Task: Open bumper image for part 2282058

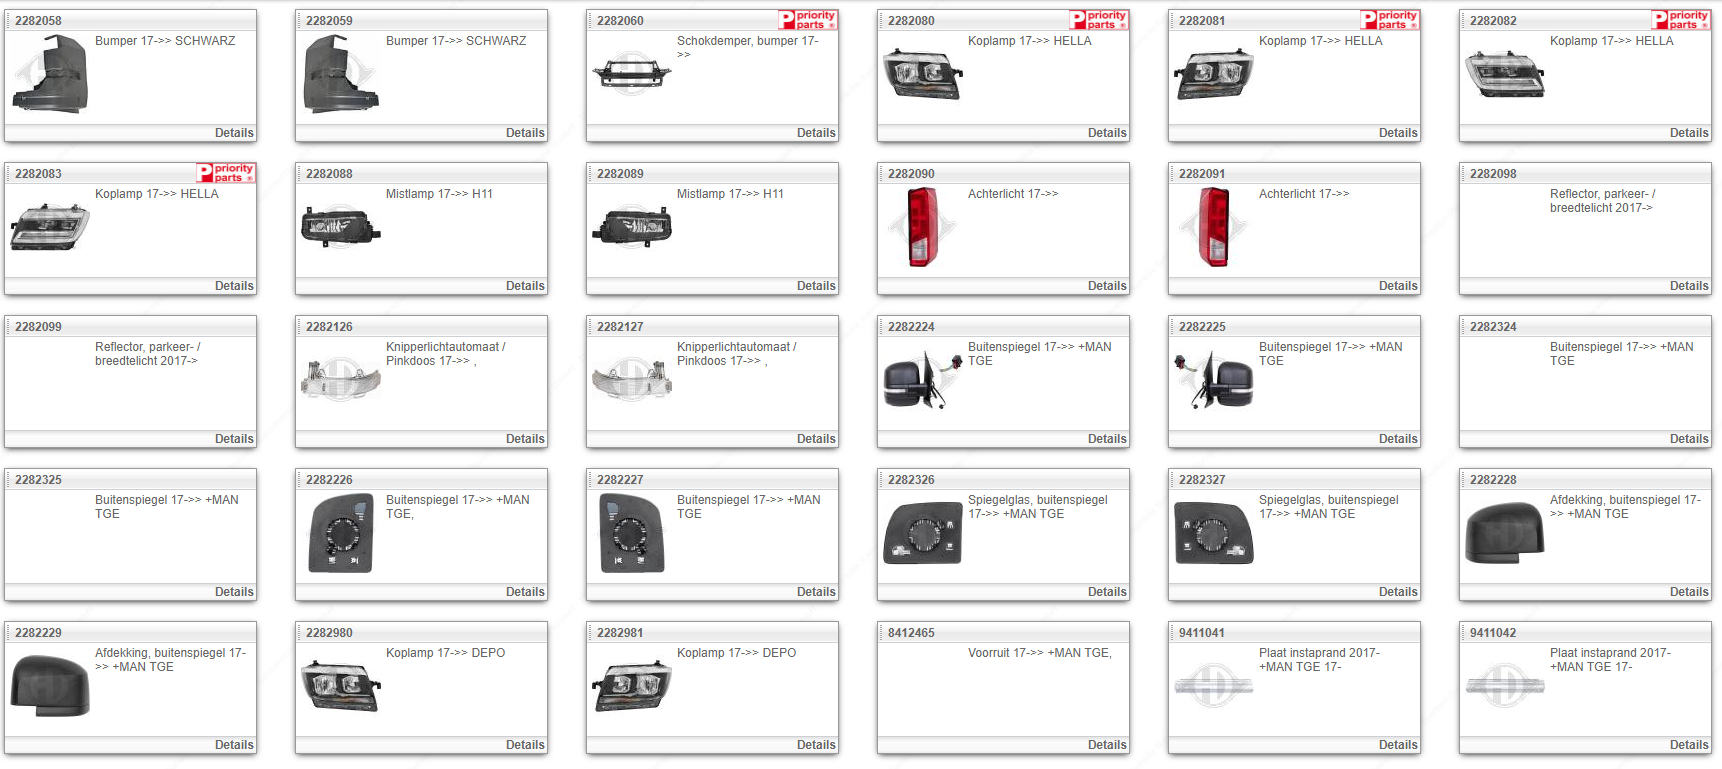Action: click(50, 74)
